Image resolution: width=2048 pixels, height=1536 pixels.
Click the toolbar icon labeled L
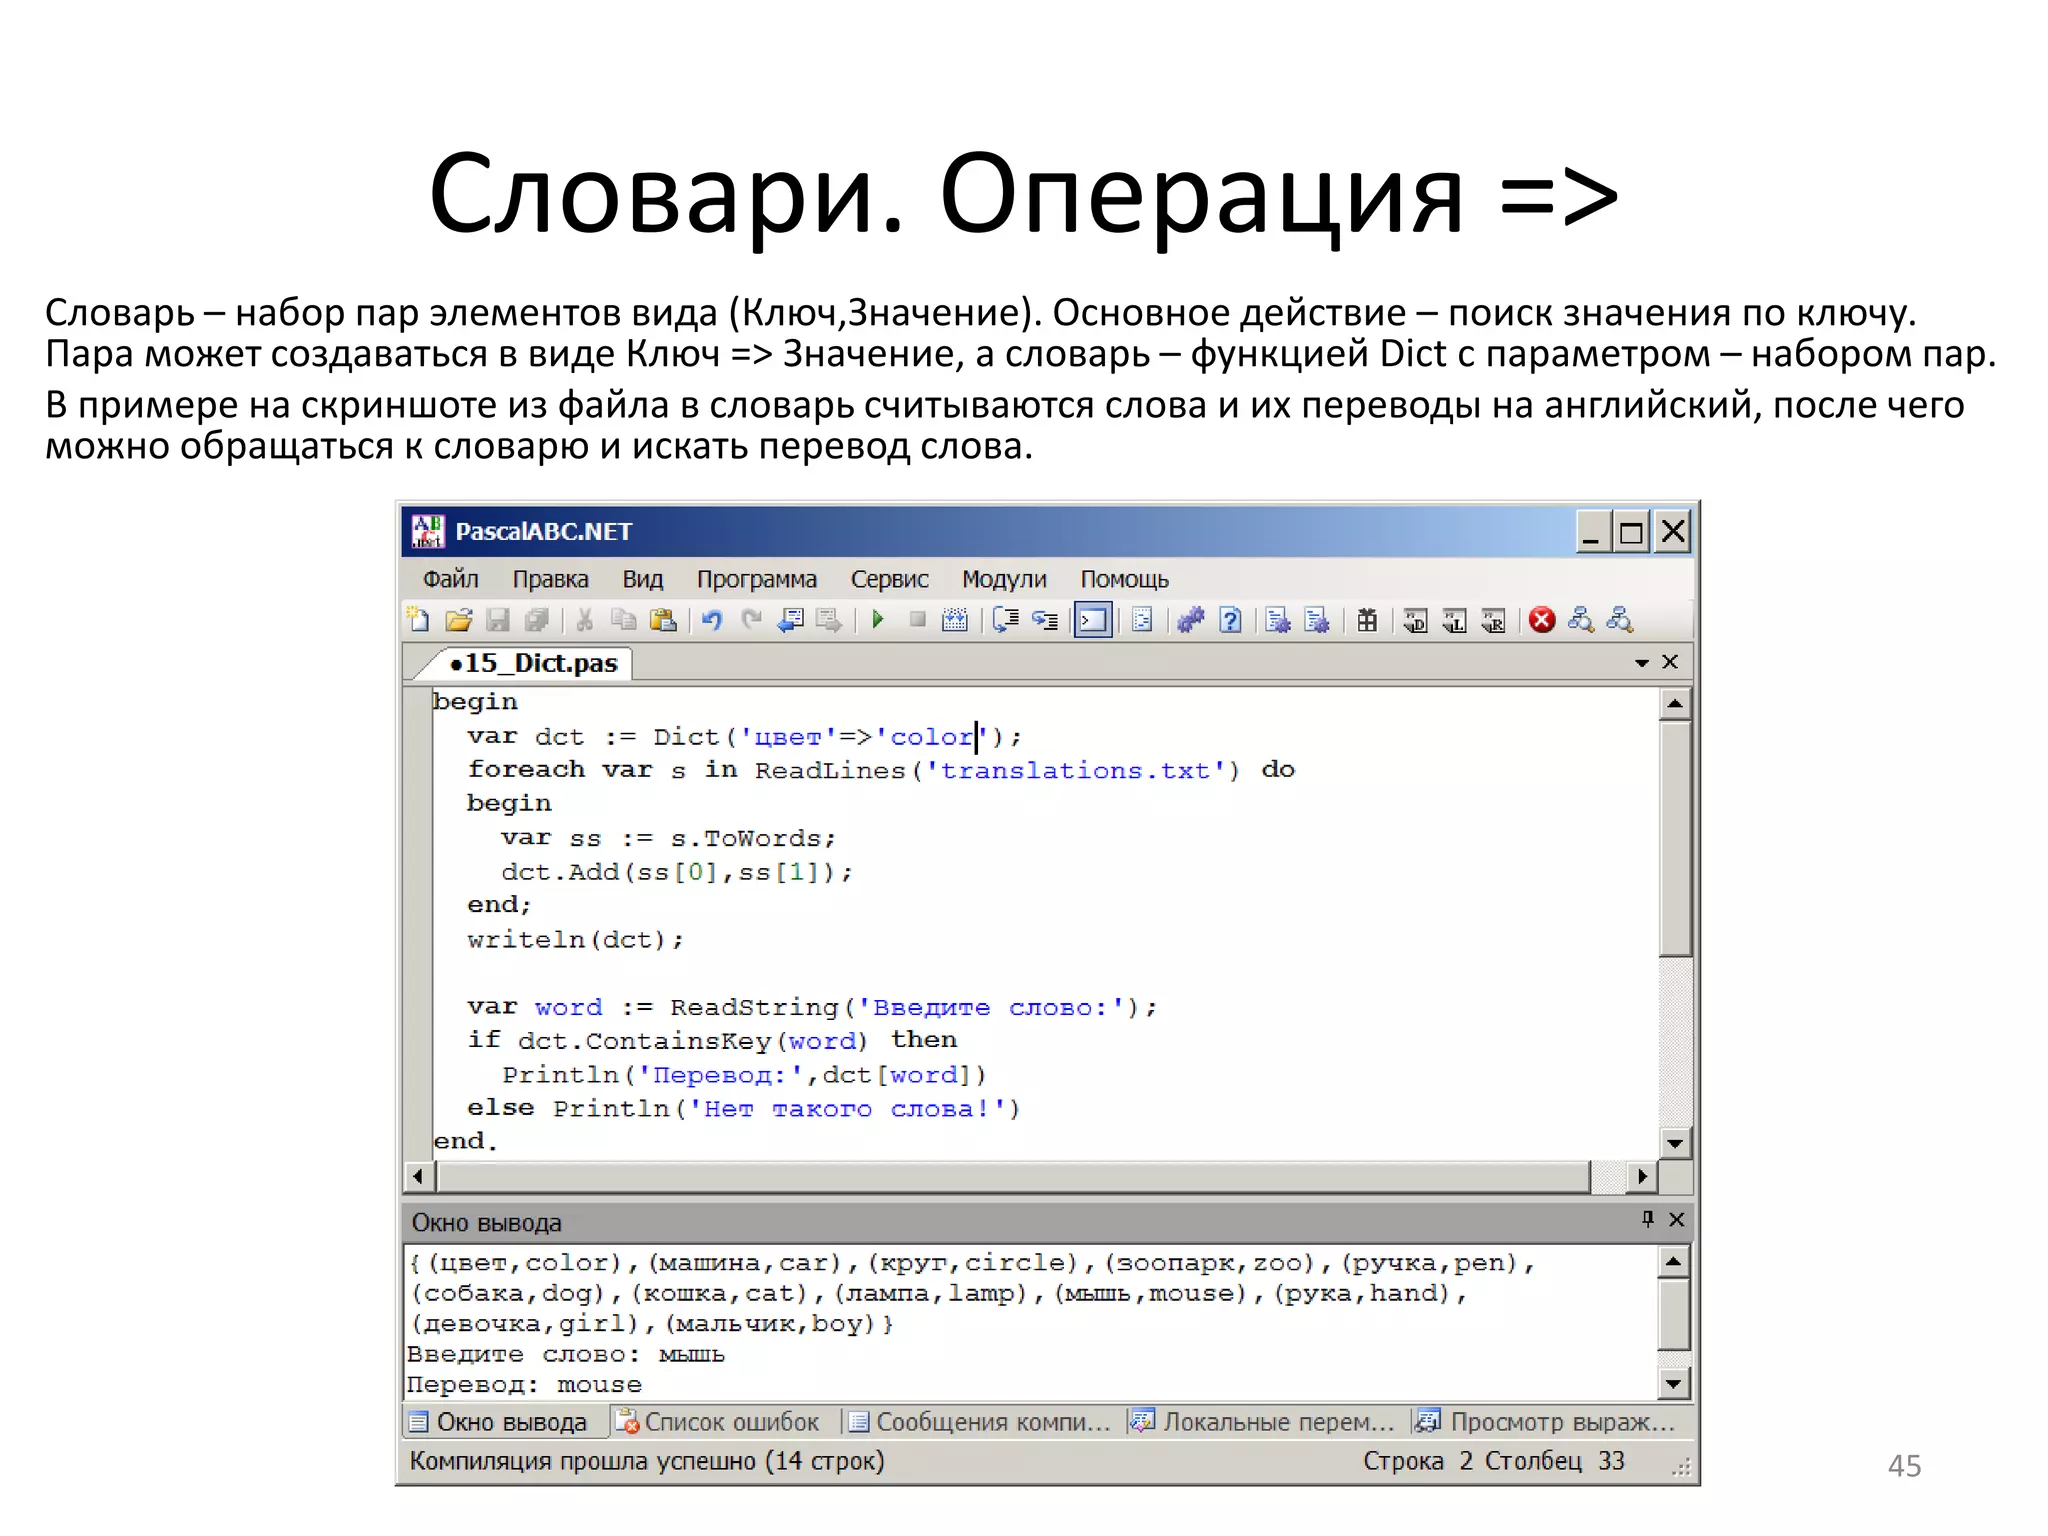(x=1454, y=620)
